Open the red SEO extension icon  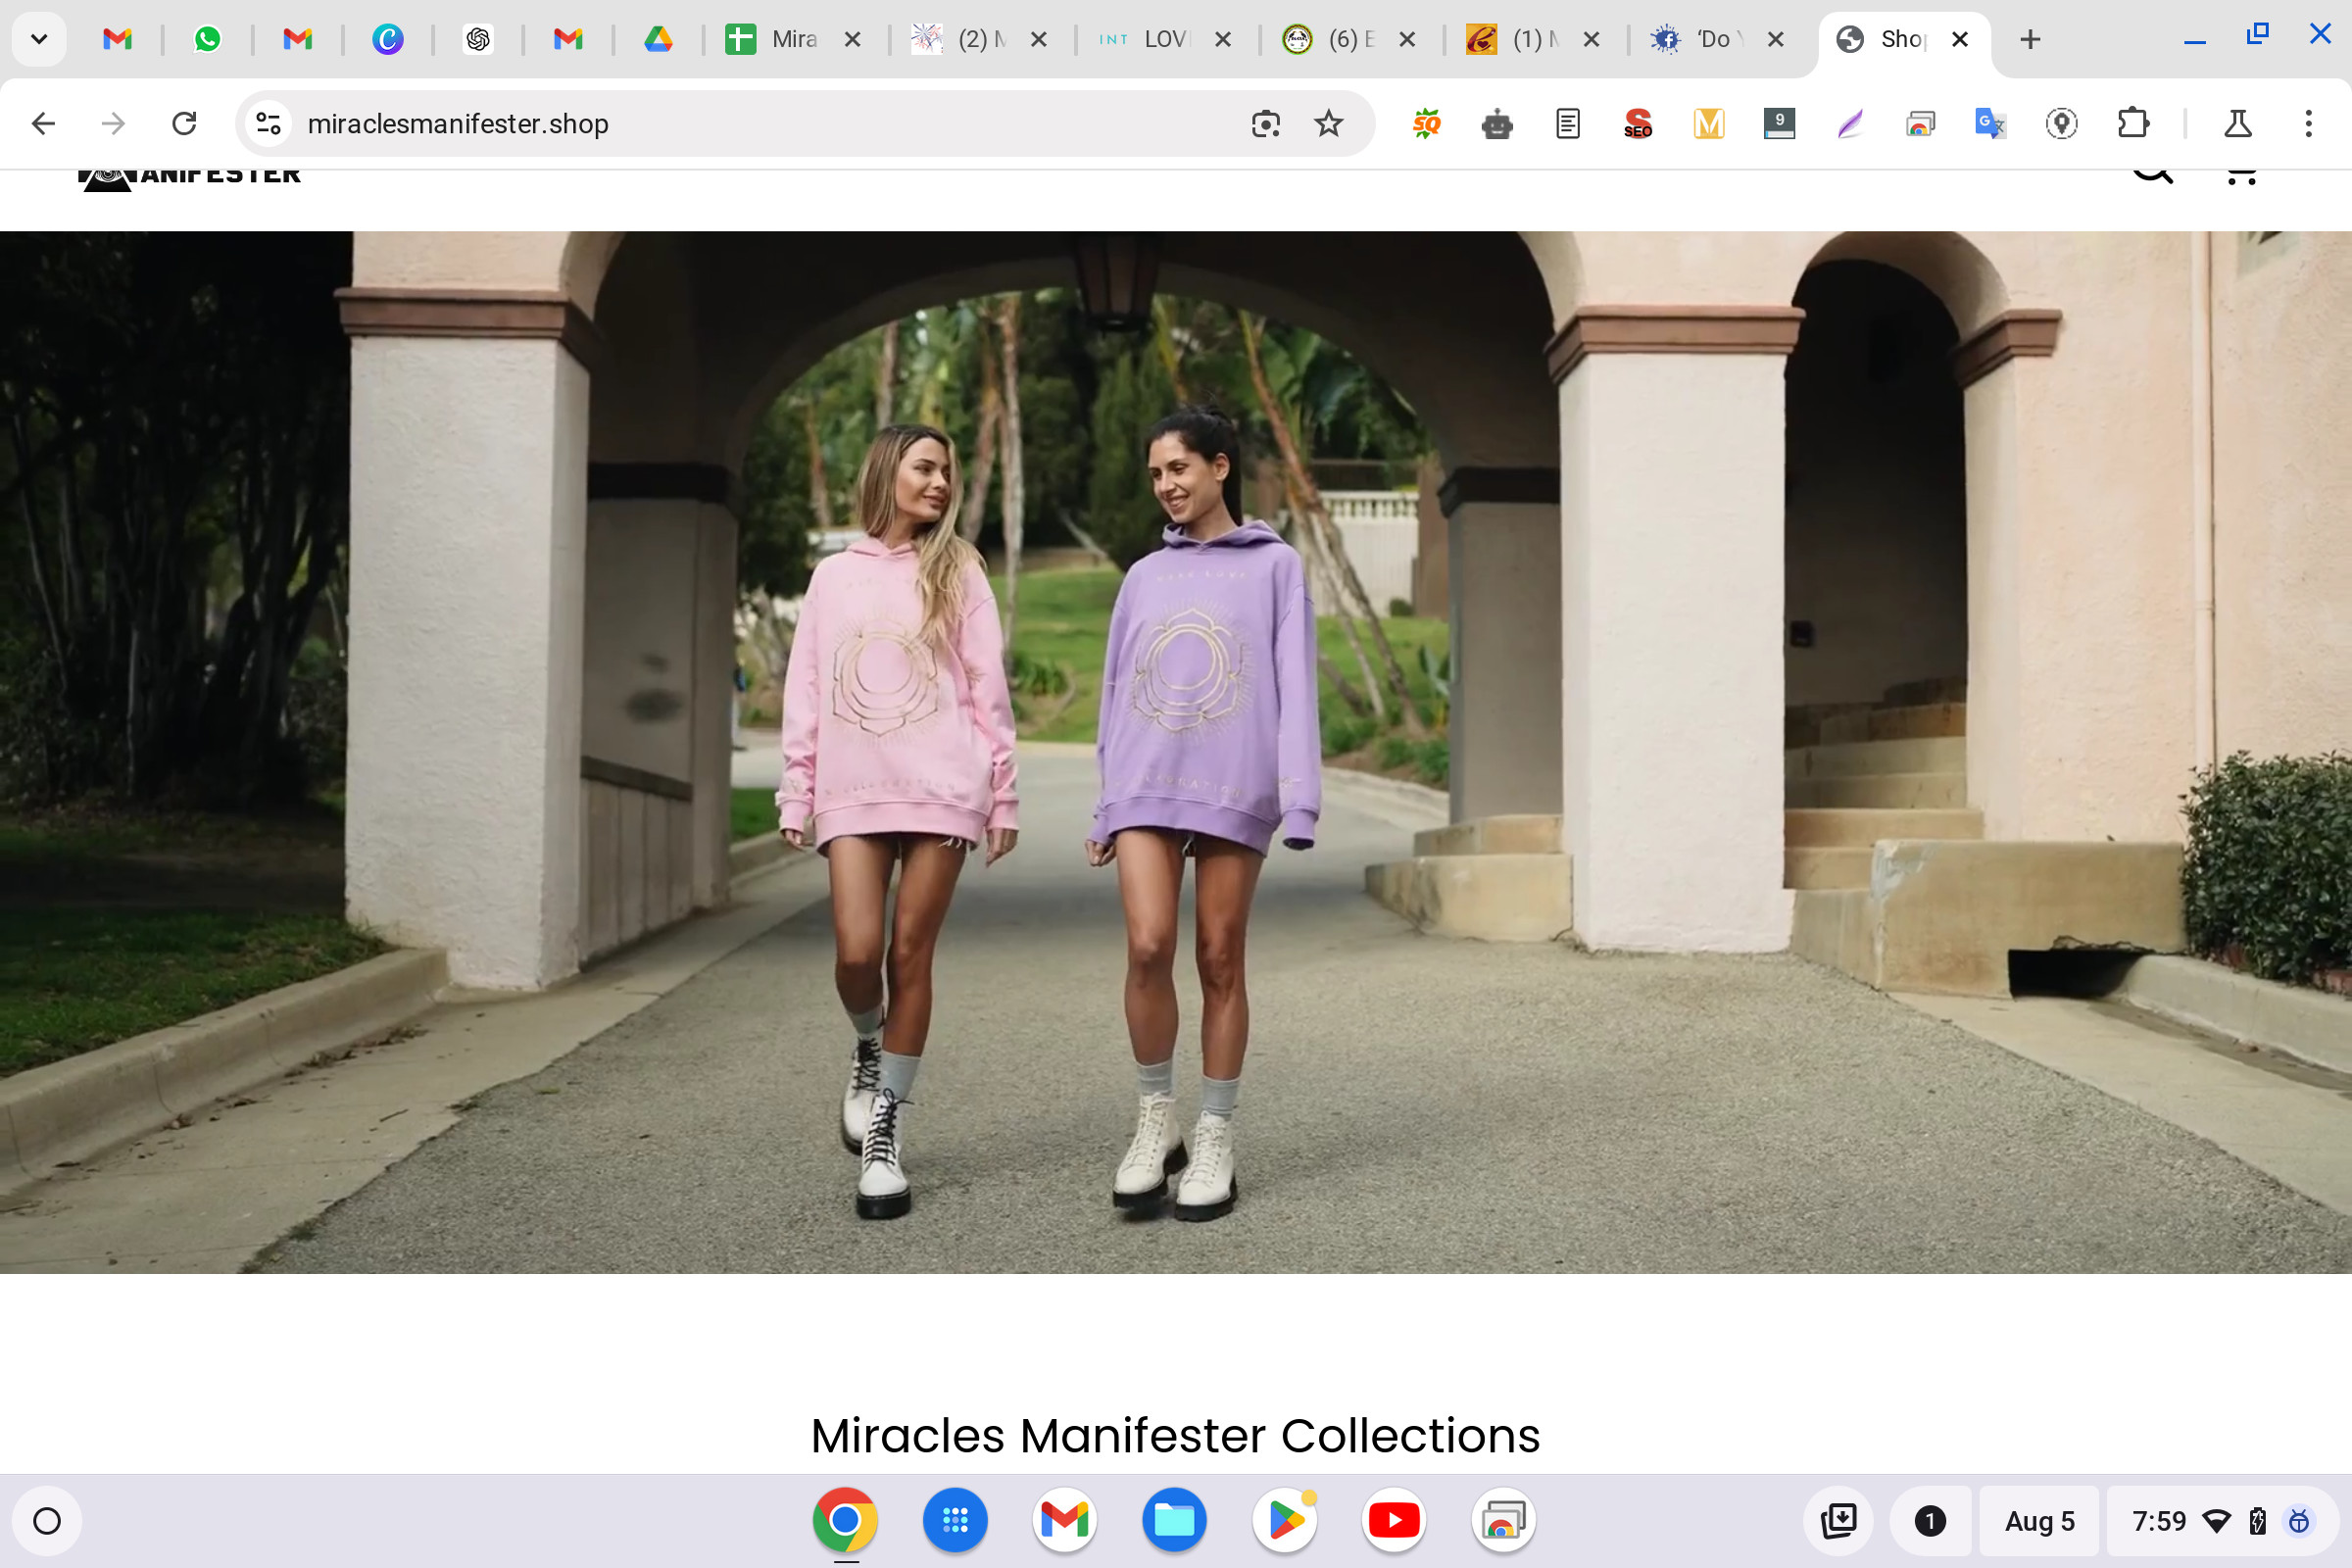[1638, 124]
